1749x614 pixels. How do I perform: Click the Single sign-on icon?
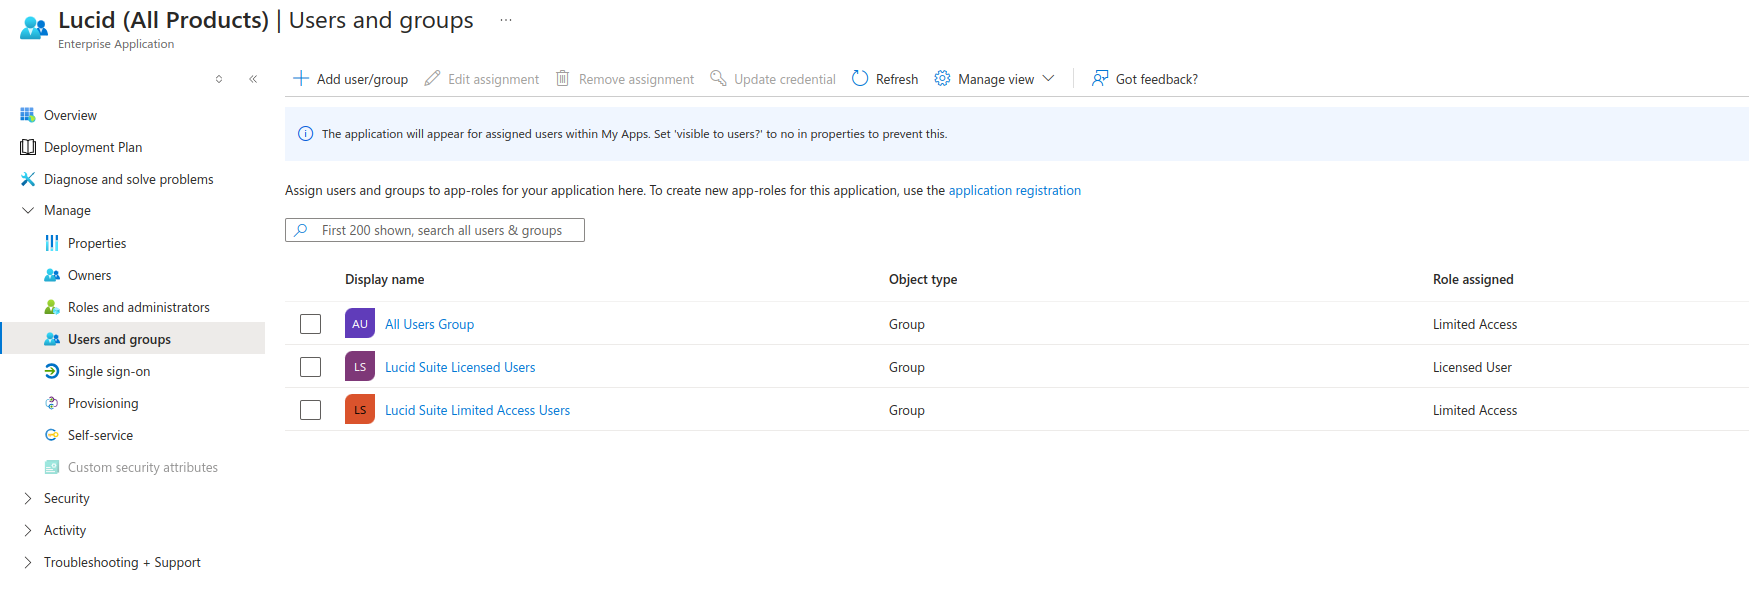pos(52,371)
